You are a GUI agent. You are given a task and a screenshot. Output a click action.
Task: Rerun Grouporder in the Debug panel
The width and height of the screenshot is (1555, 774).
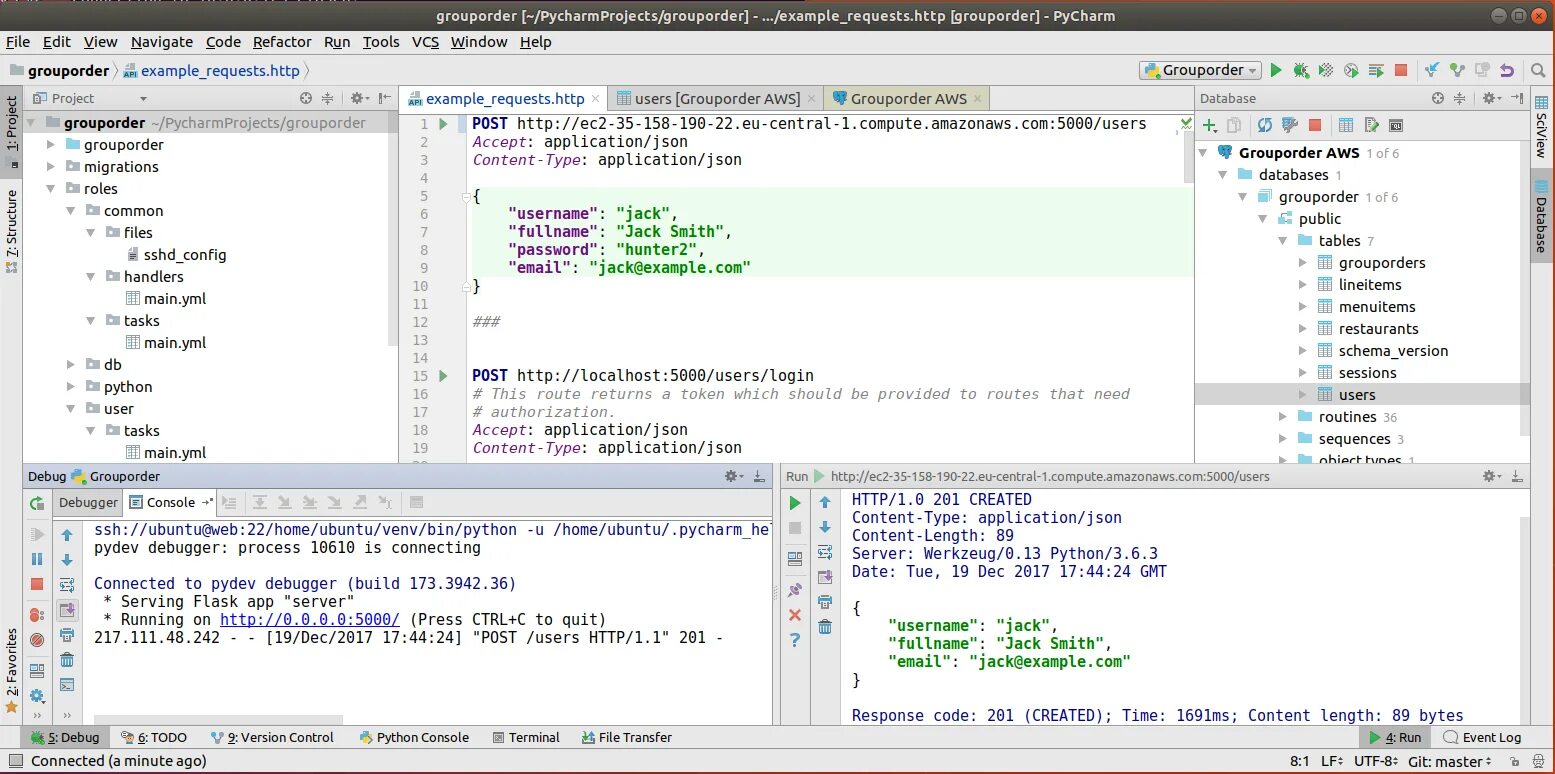click(37, 503)
